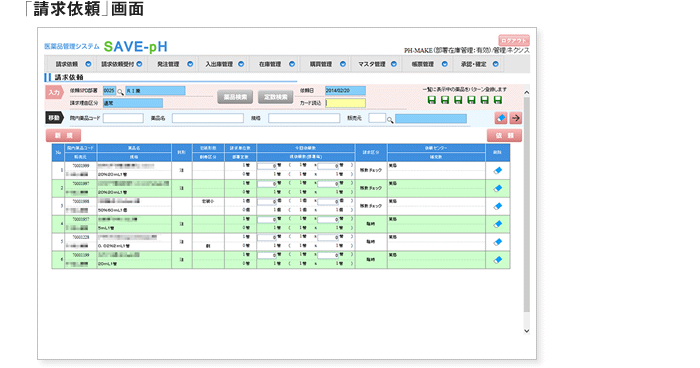Click the 薬品名 input field
This screenshot has height=368, width=700.
208,118
